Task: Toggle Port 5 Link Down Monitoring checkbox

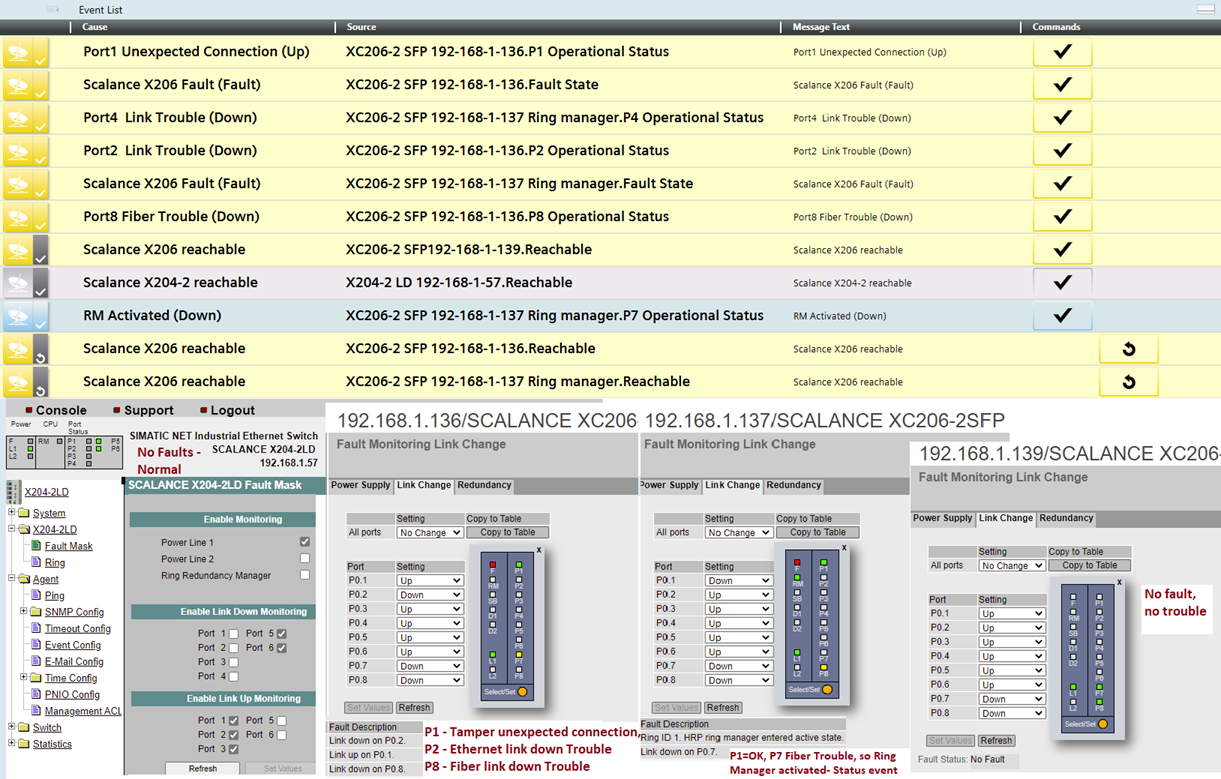Action: (280, 633)
